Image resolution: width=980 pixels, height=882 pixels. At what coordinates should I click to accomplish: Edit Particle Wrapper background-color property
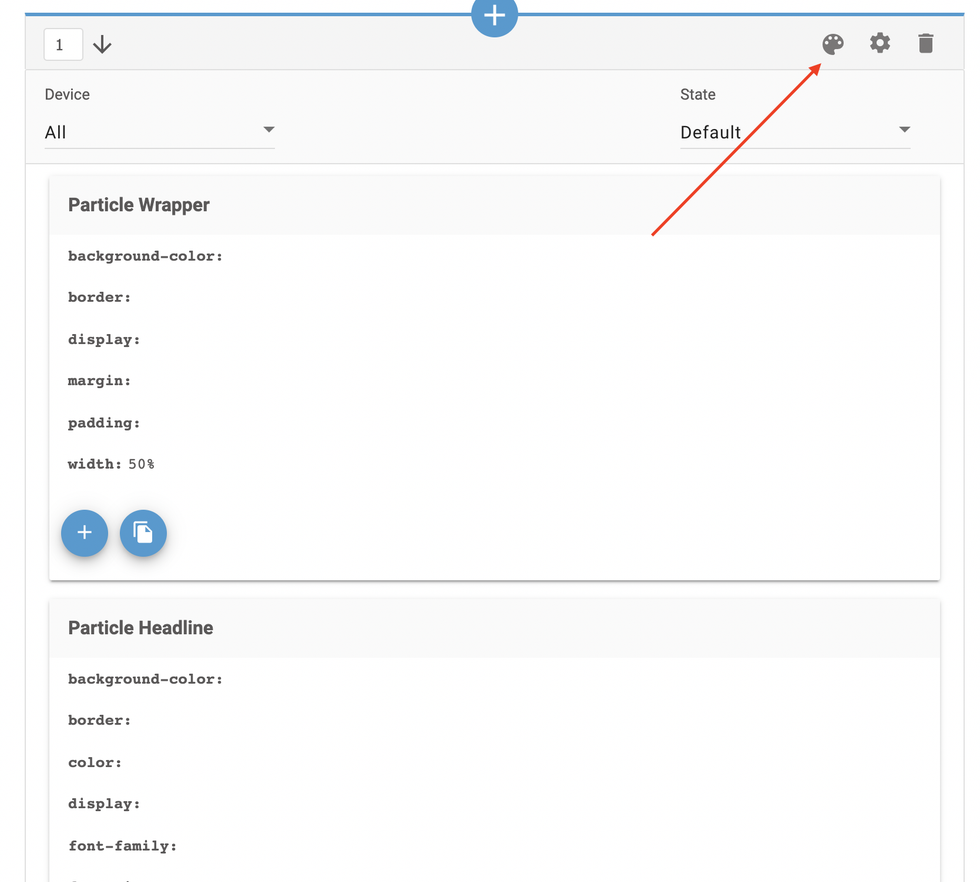[145, 256]
